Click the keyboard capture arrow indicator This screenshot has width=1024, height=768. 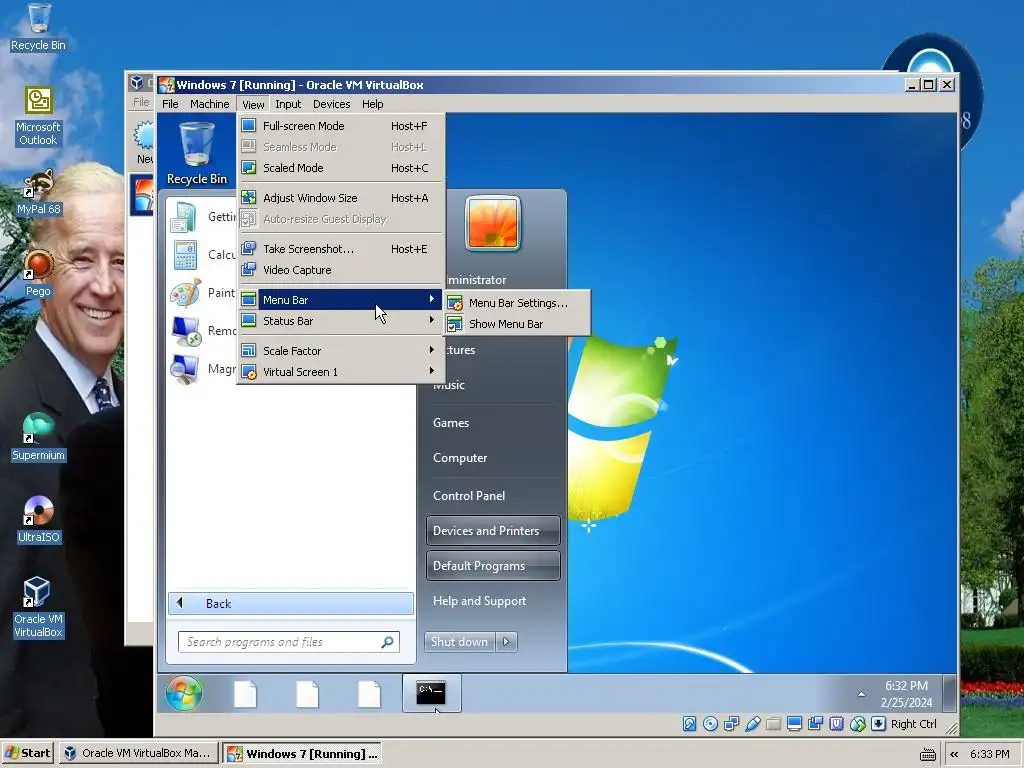pyautogui.click(x=878, y=724)
